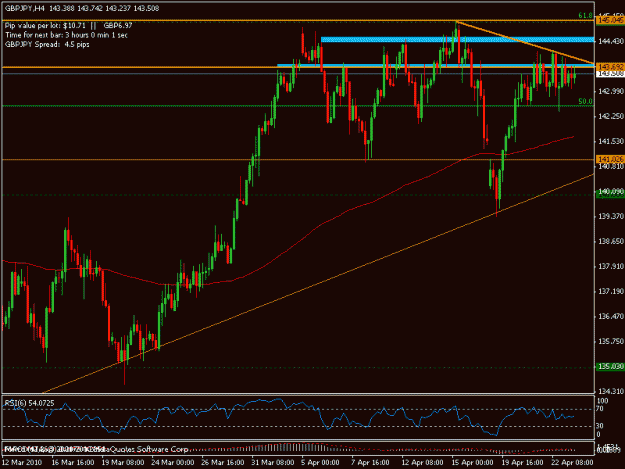Click the '16 Mar 16:00' time label
This screenshot has height=469, width=625.
73,463
